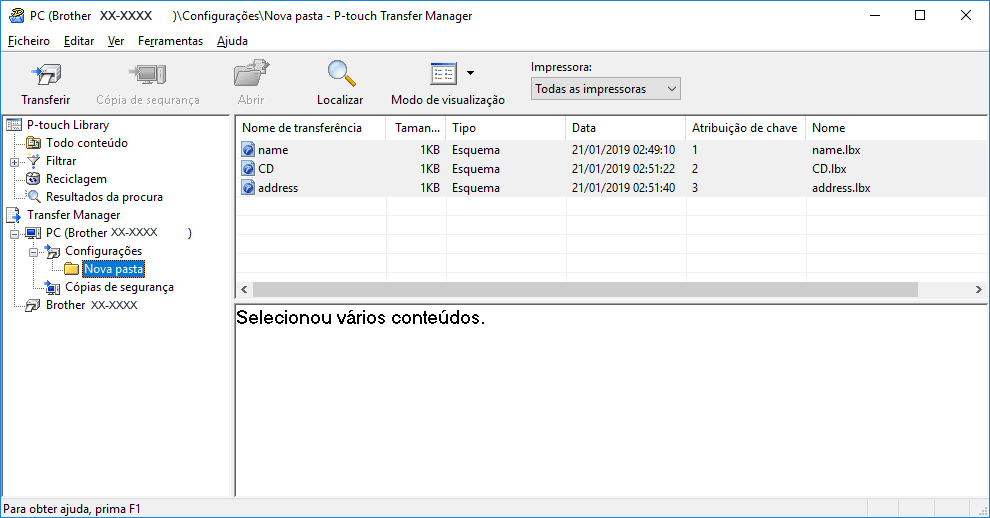Expand the Filtrar tree node
Image resolution: width=990 pixels, height=518 pixels.
pos(15,162)
